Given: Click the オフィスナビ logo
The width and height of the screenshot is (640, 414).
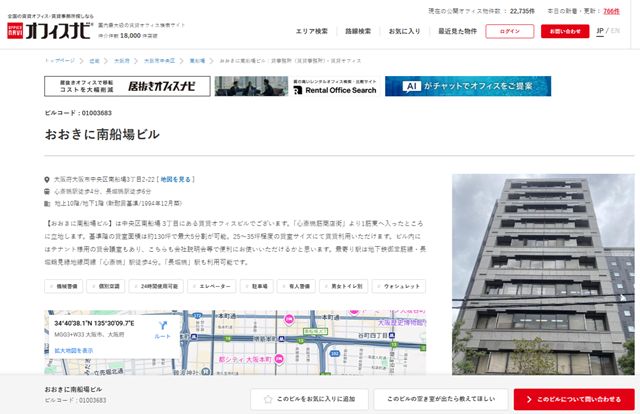Looking at the screenshot, I should 52,25.
